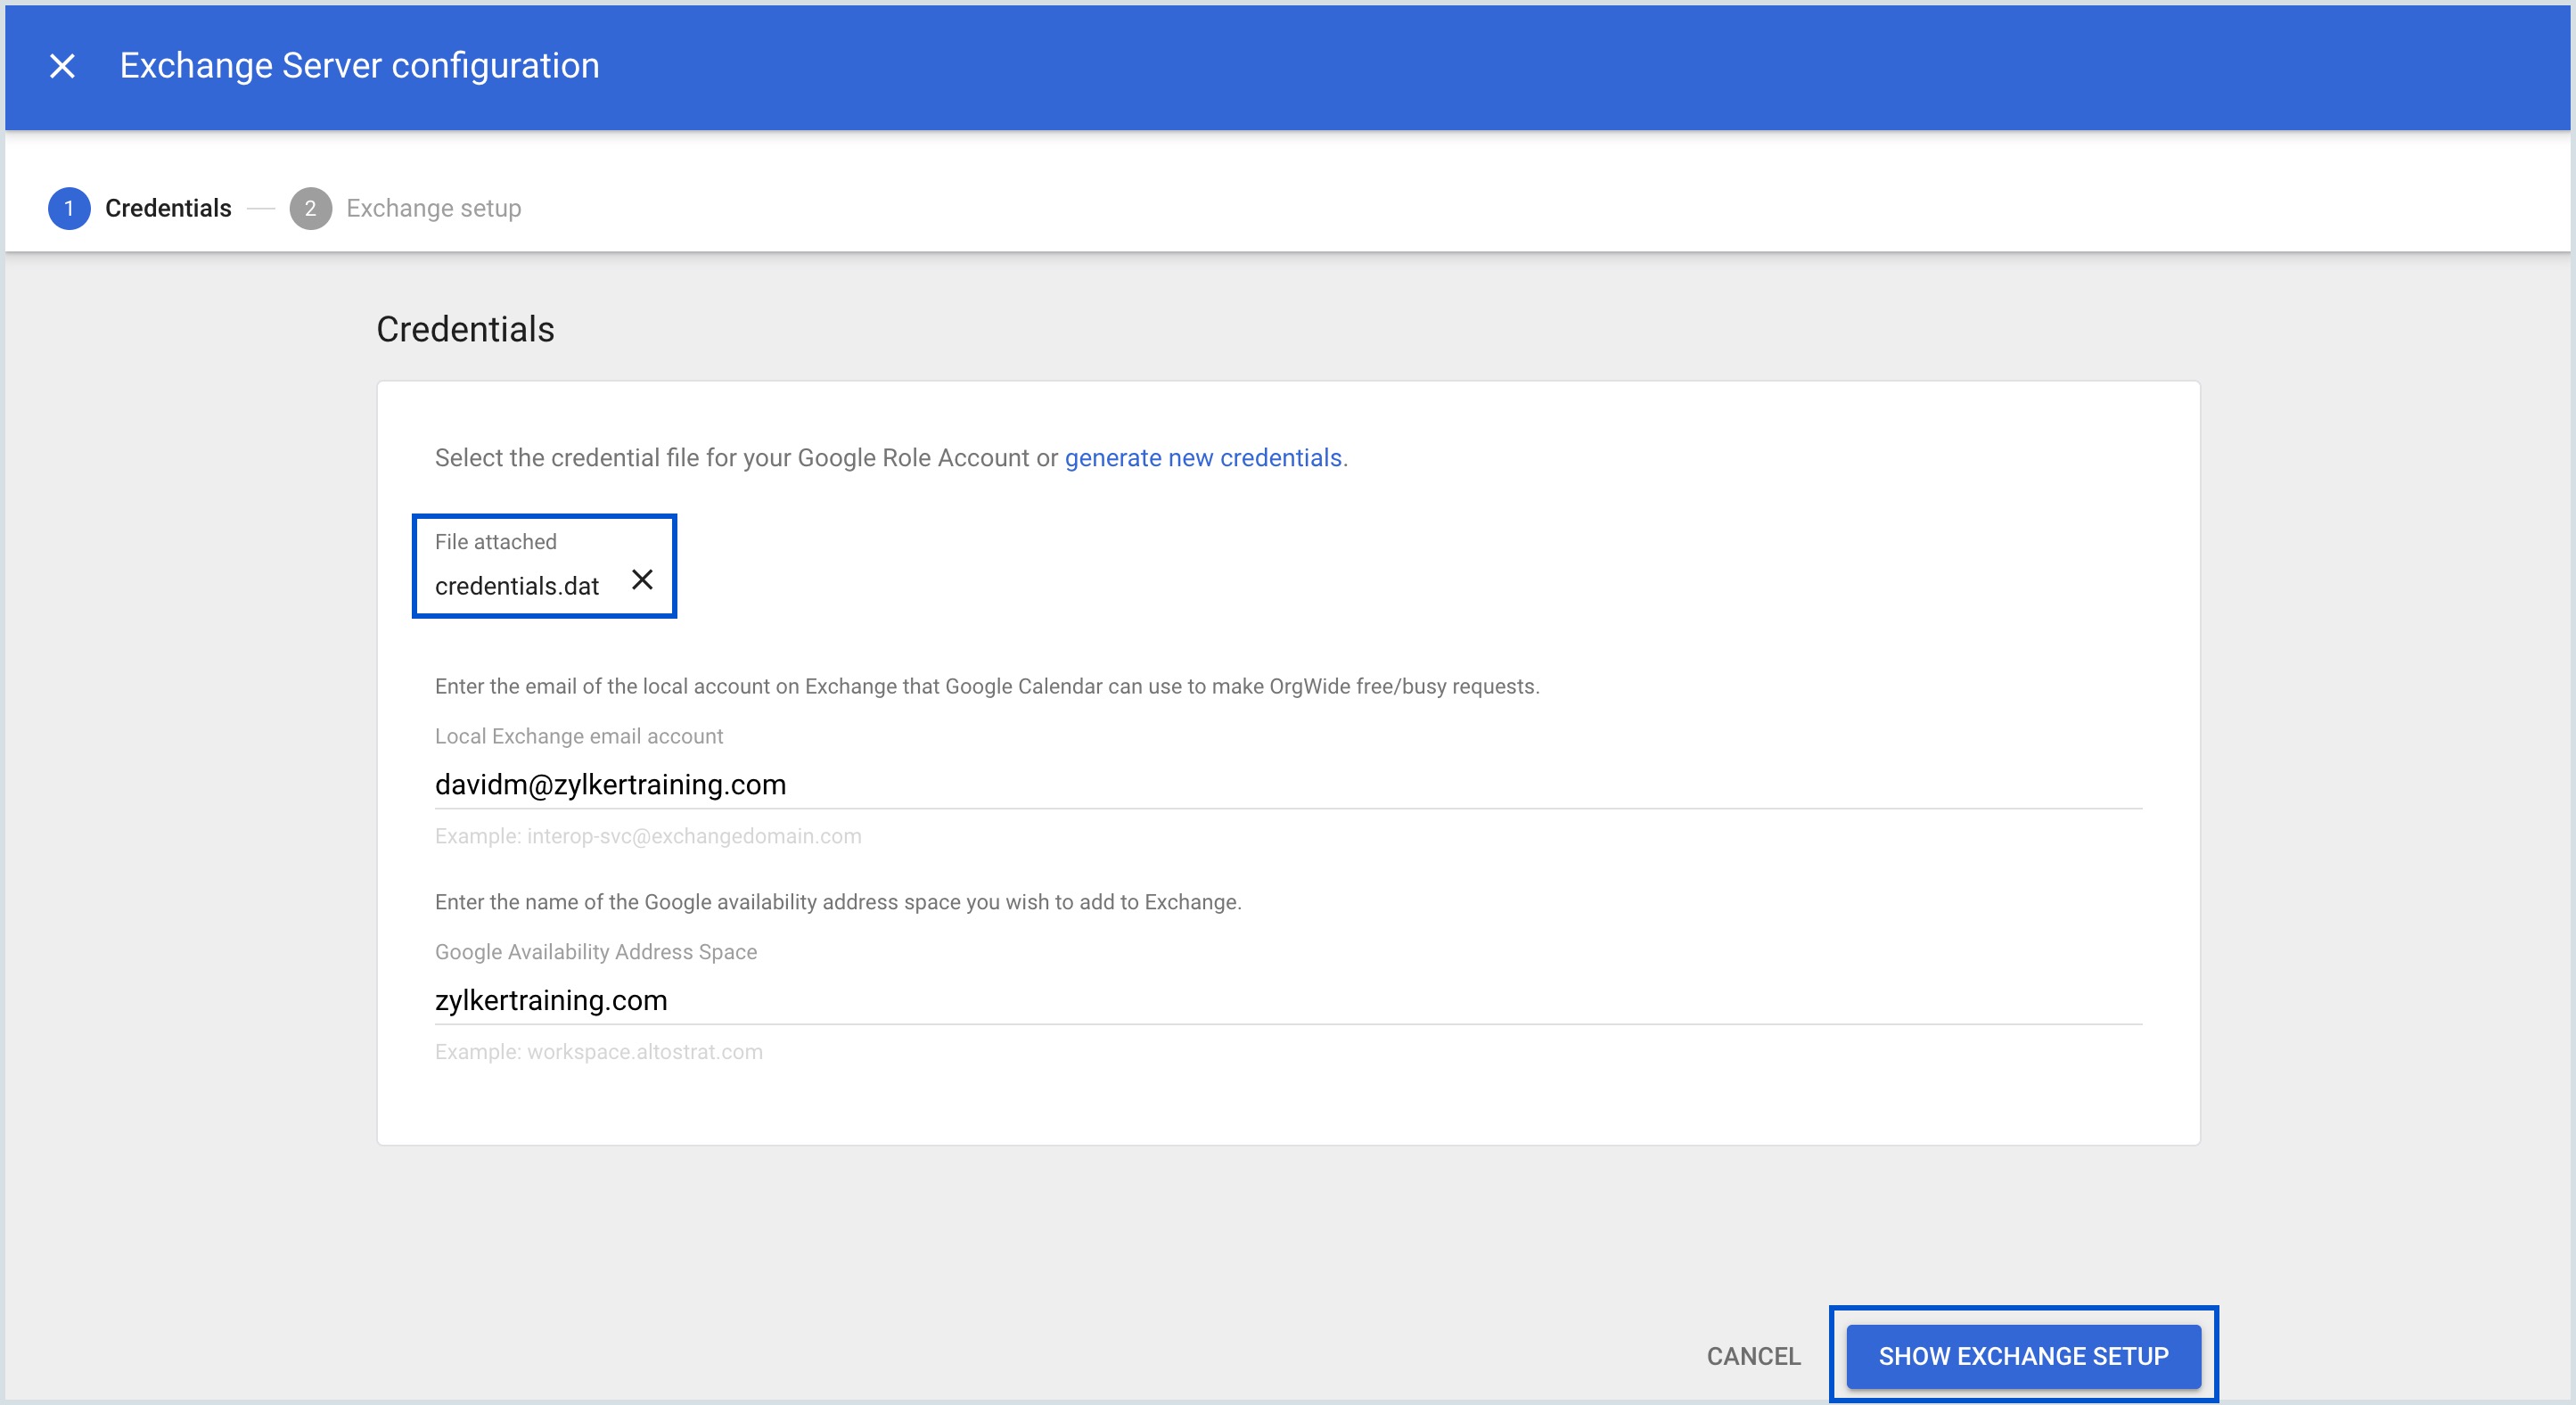Click the Exchange Server configuration title

pyautogui.click(x=360, y=66)
